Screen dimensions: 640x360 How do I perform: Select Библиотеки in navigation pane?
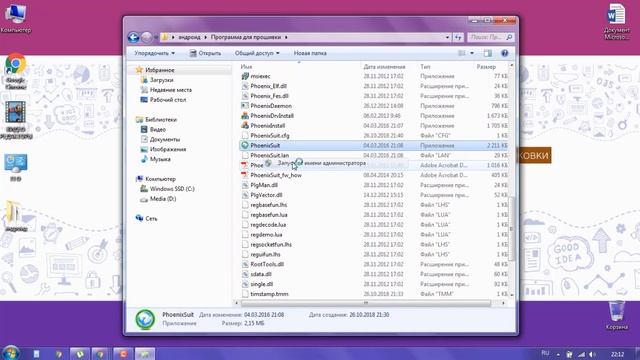click(161, 120)
